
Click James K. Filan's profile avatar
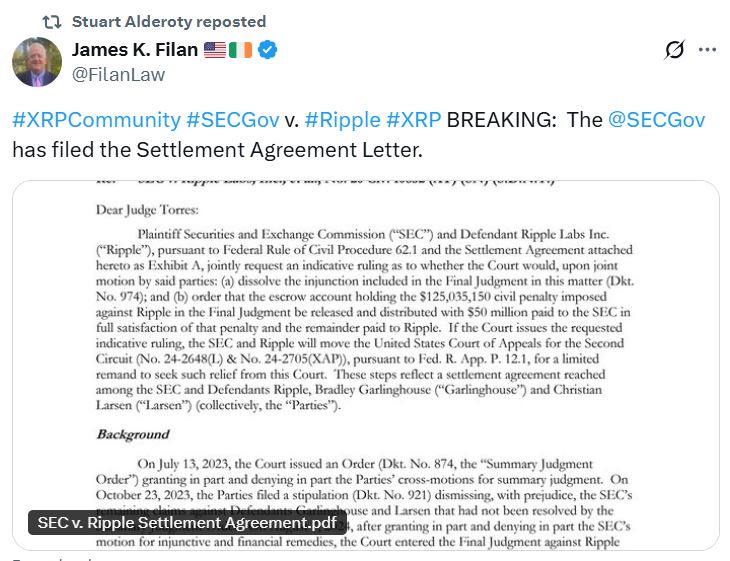click(x=37, y=62)
